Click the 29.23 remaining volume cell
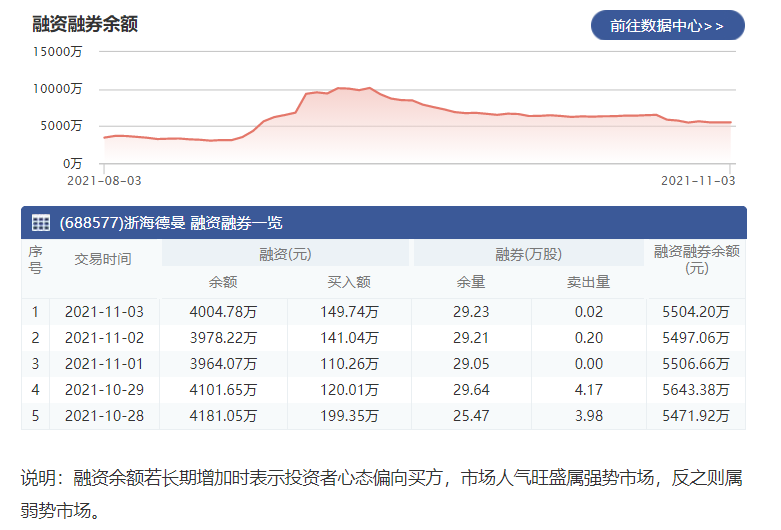The image size is (781, 530). click(471, 312)
